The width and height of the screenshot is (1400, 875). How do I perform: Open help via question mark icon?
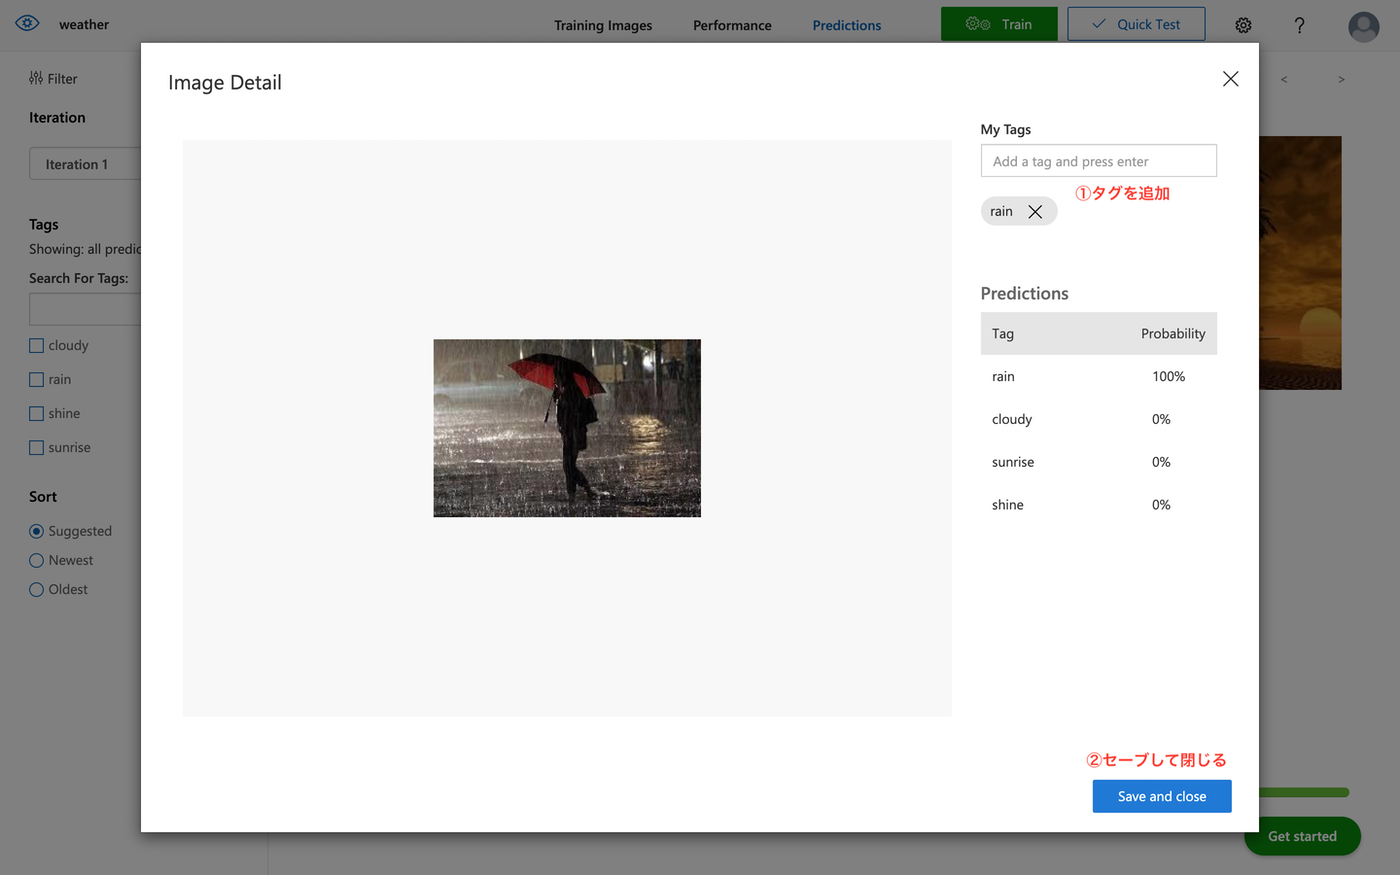1299,25
